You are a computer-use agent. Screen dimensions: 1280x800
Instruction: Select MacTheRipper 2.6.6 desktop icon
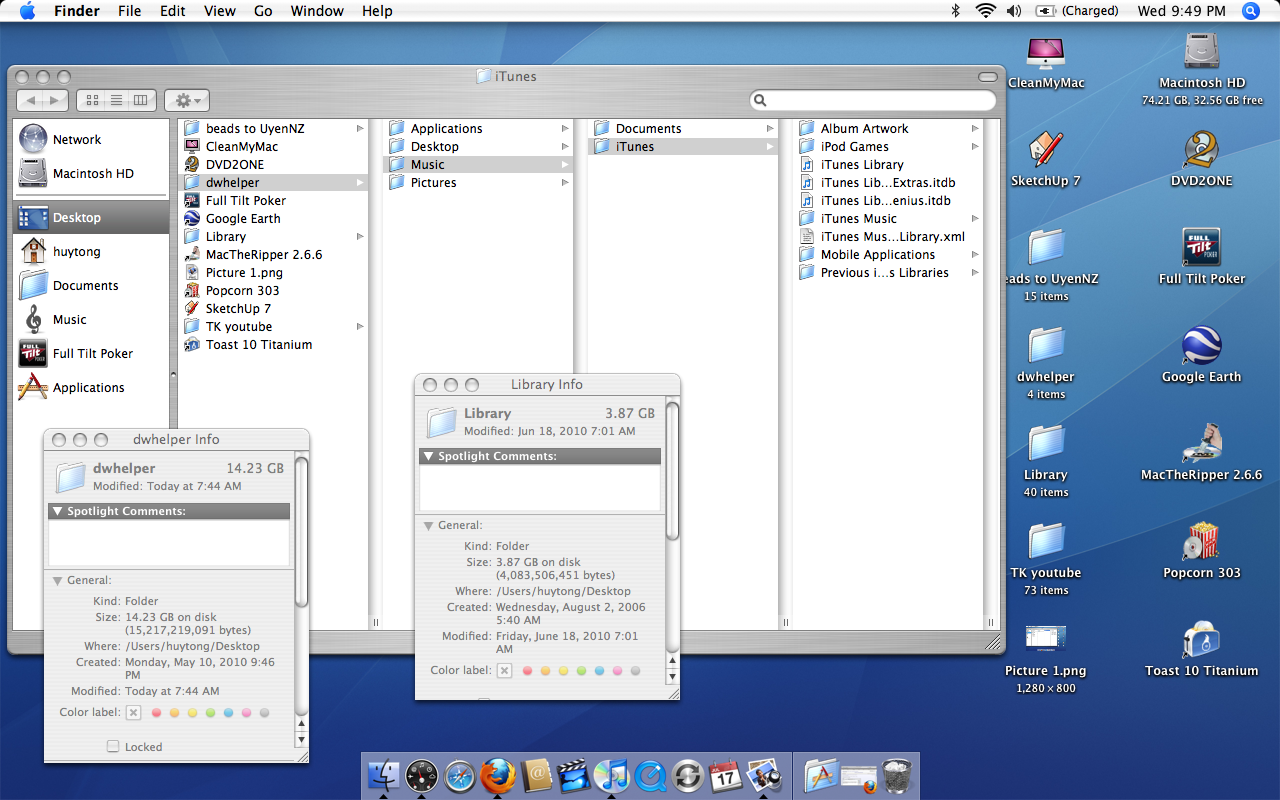tap(1201, 444)
